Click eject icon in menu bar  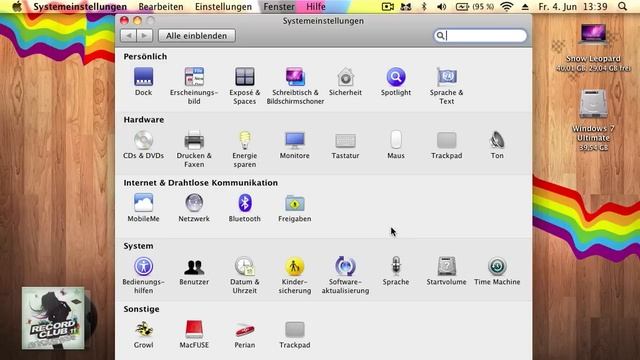click(x=525, y=7)
